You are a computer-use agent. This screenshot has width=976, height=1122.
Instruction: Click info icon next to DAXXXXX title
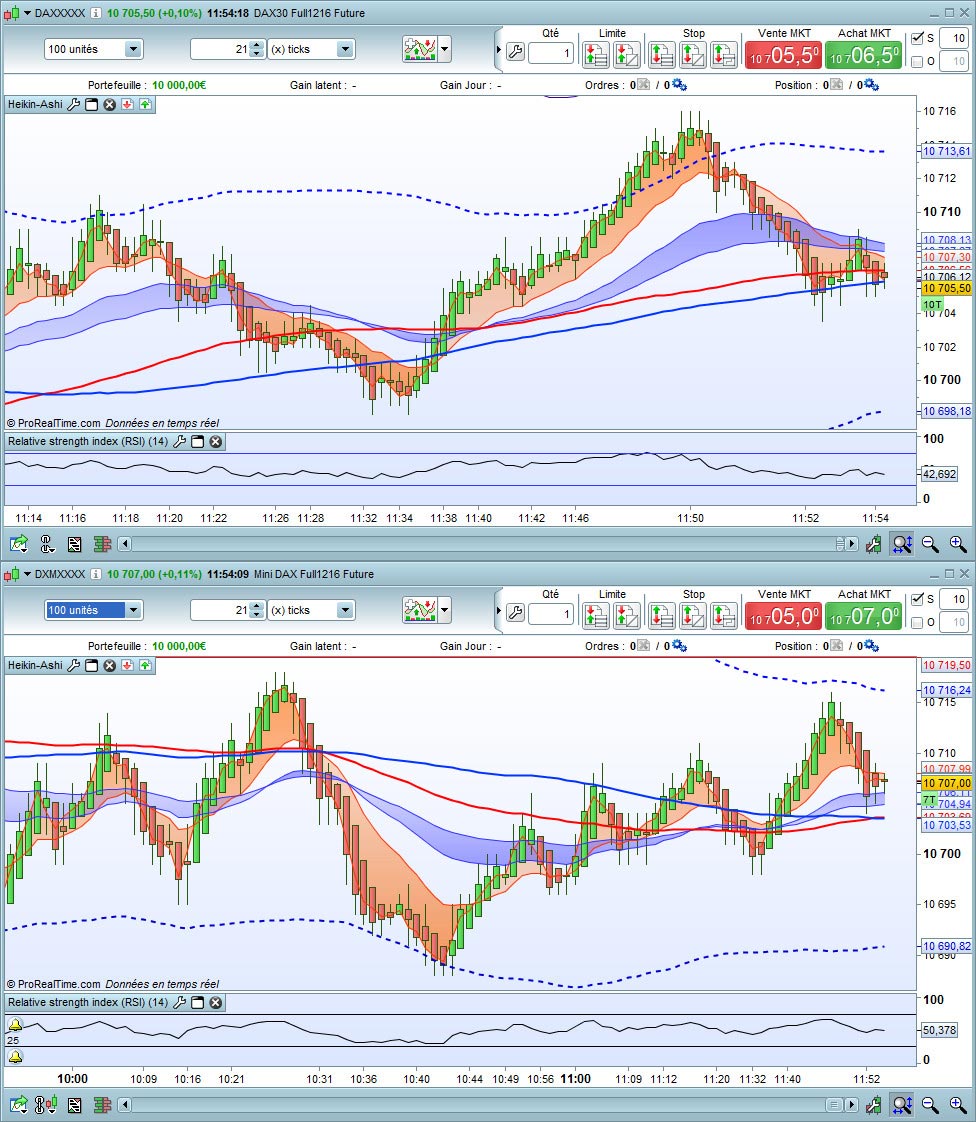(x=95, y=13)
